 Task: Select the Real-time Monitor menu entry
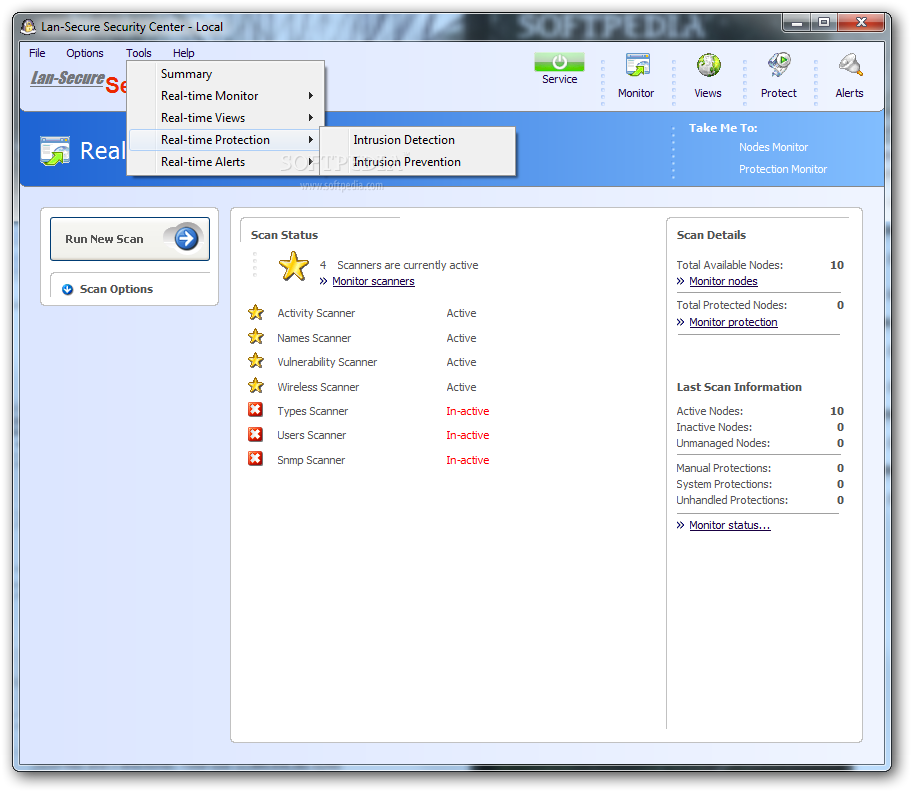pos(225,96)
